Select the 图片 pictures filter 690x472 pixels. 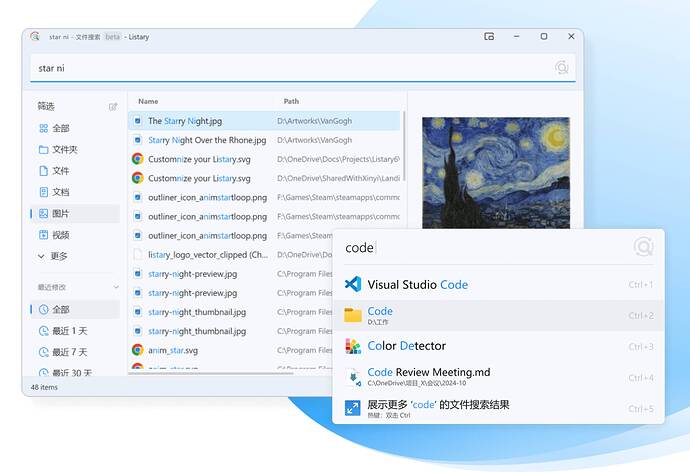tap(75, 213)
